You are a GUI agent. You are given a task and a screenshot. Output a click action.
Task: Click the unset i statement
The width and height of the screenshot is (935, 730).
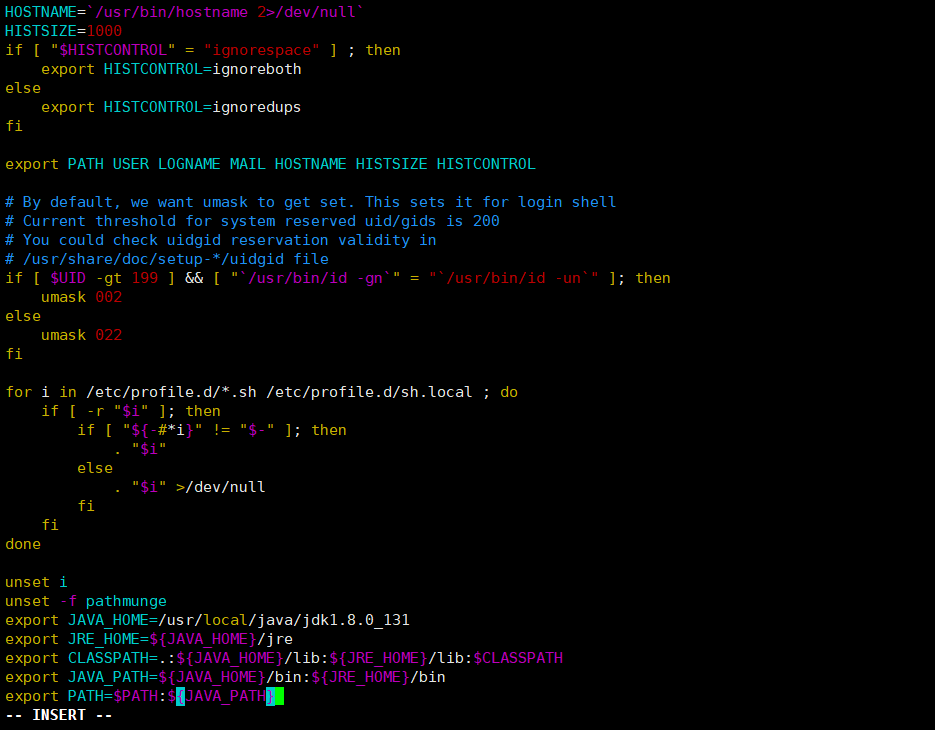pos(35,582)
